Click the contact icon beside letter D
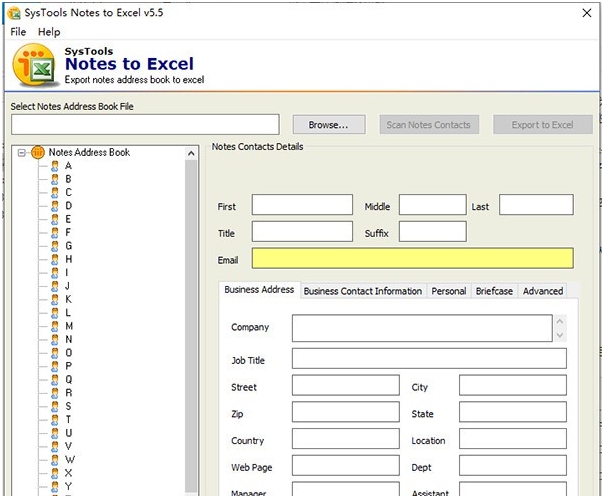Viewport: 604px width, 496px height. [55, 206]
